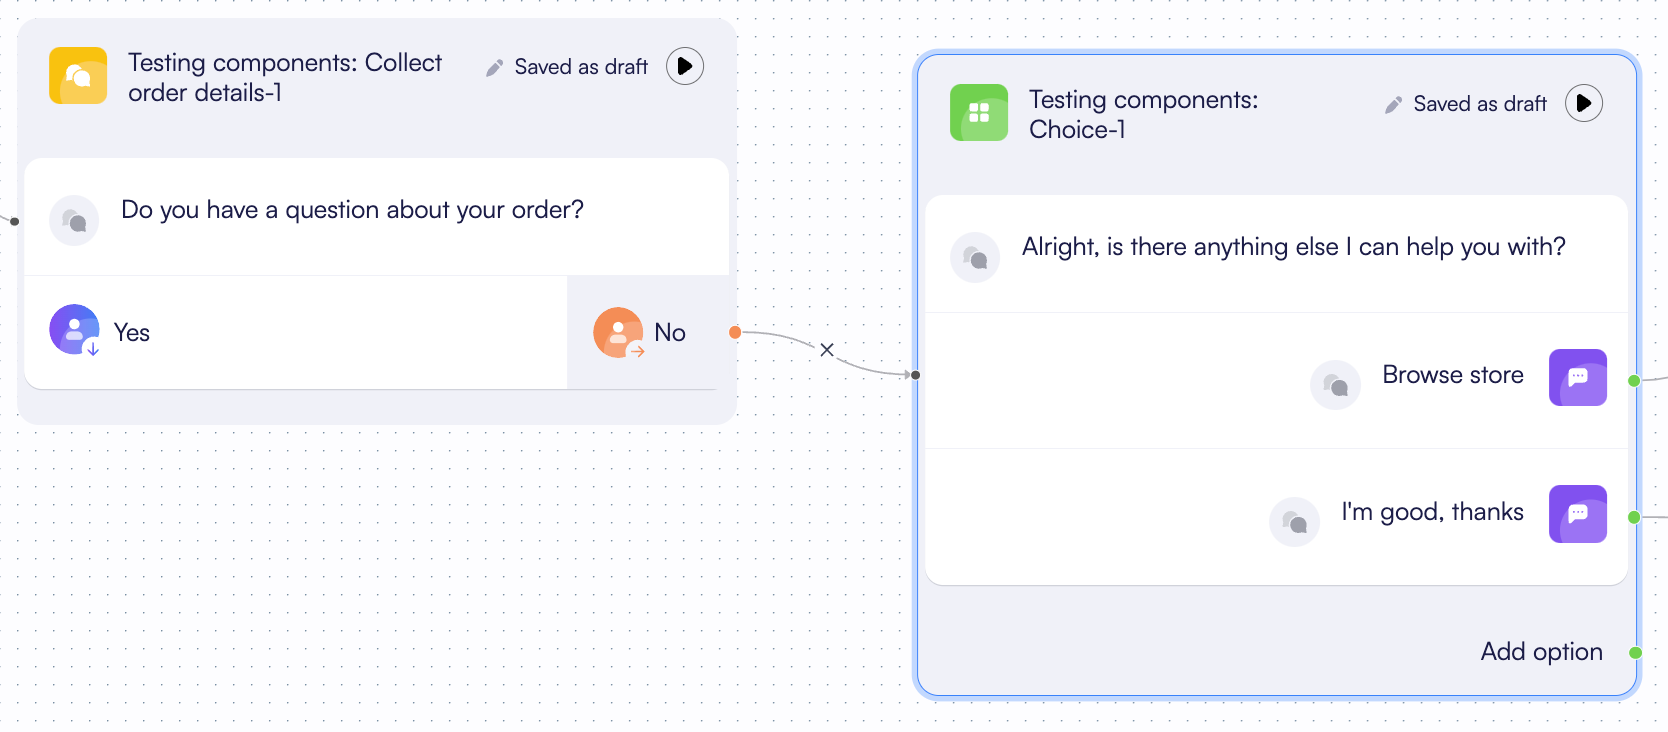
Task: Click the green dot next to Add option
Action: coord(1633,651)
